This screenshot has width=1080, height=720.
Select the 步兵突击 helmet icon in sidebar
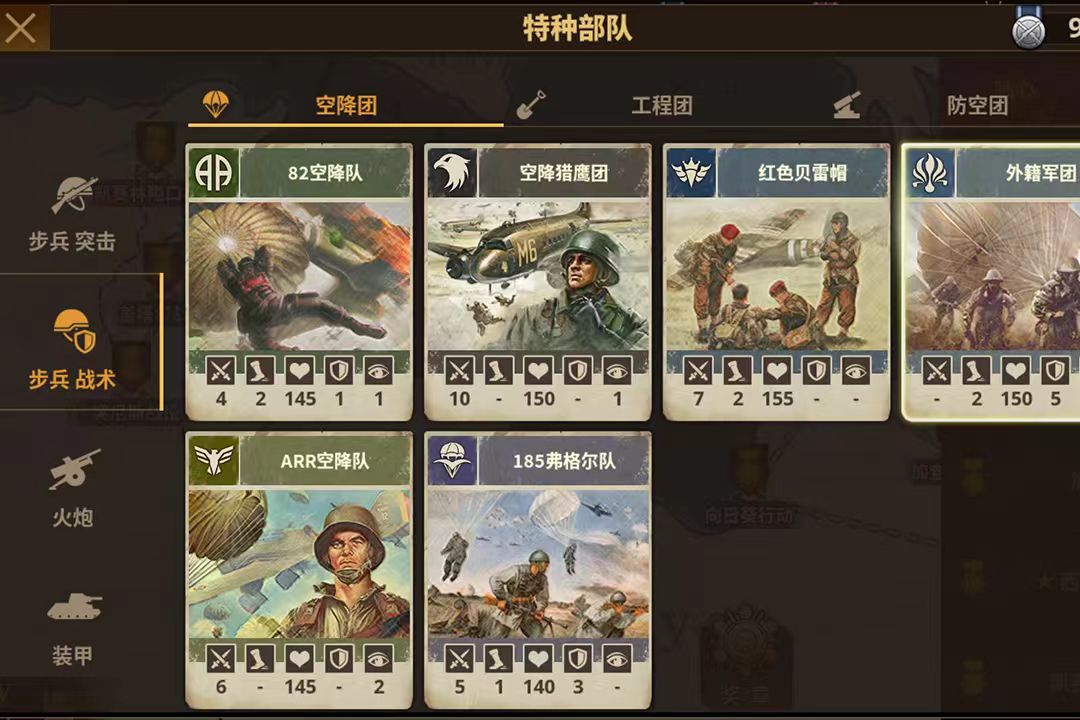[x=73, y=195]
